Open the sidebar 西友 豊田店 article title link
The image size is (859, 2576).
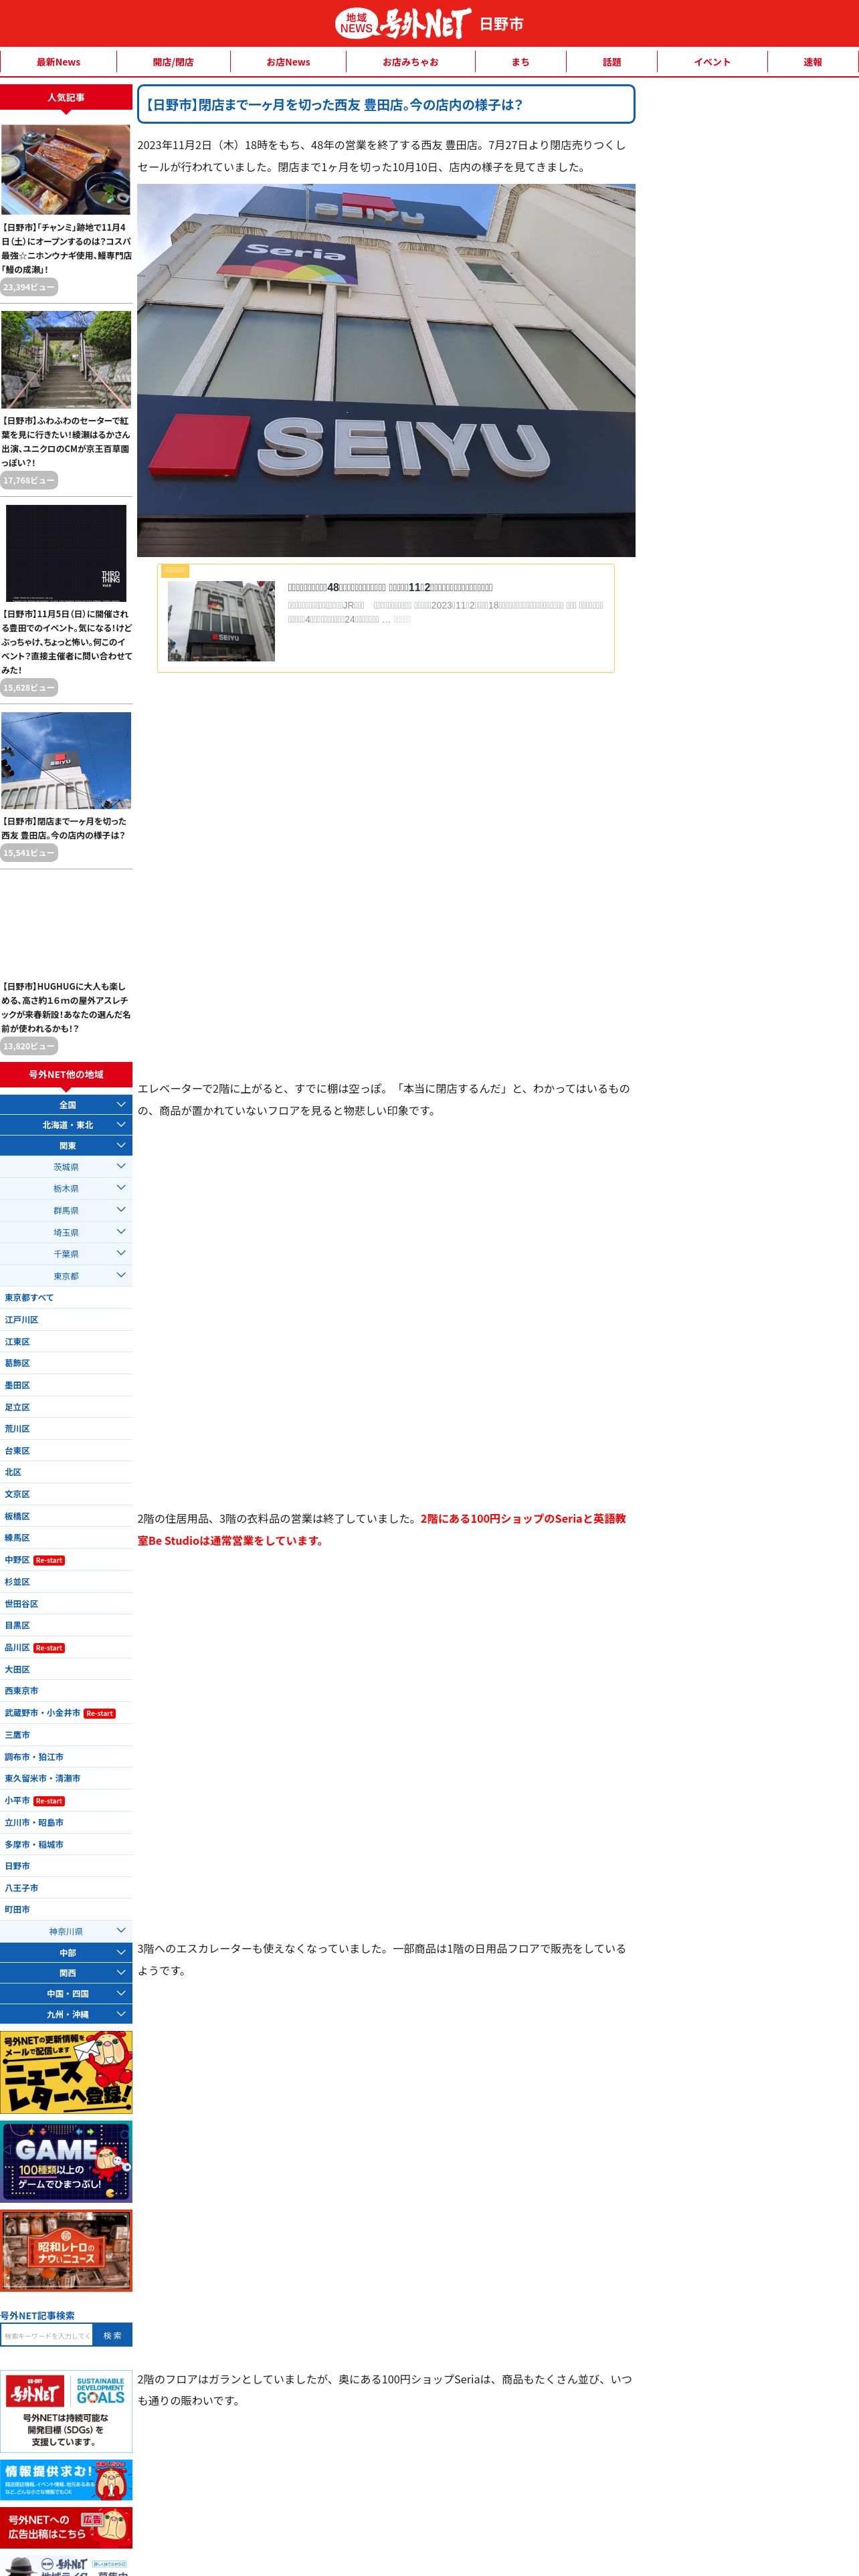(63, 828)
